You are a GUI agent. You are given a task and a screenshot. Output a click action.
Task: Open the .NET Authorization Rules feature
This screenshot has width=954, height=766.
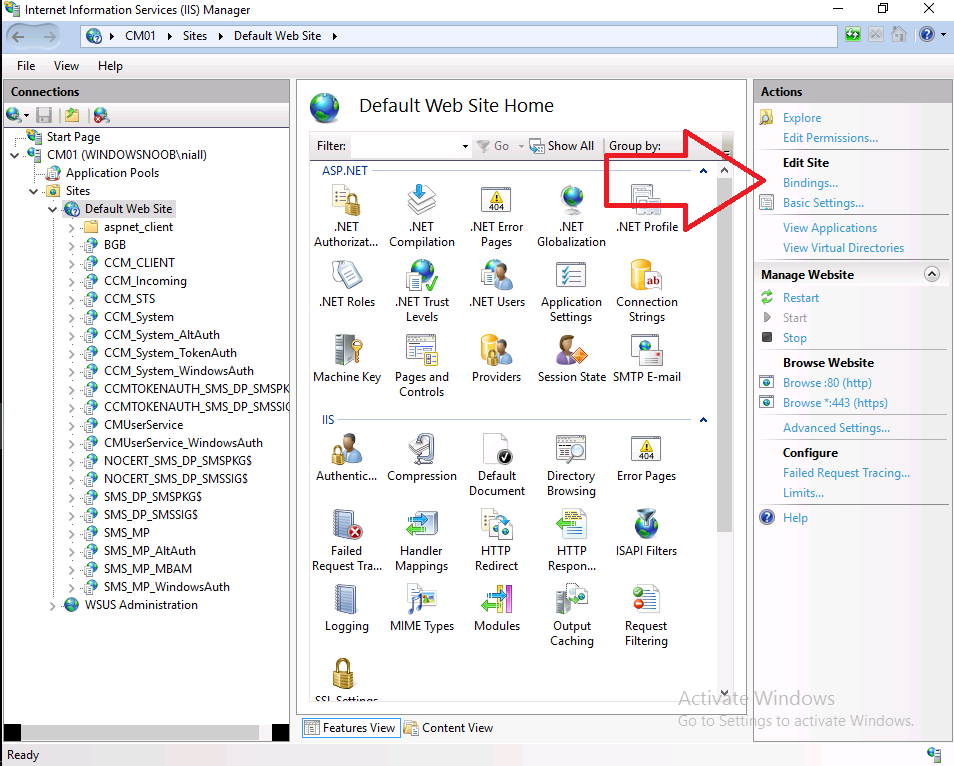pos(346,216)
